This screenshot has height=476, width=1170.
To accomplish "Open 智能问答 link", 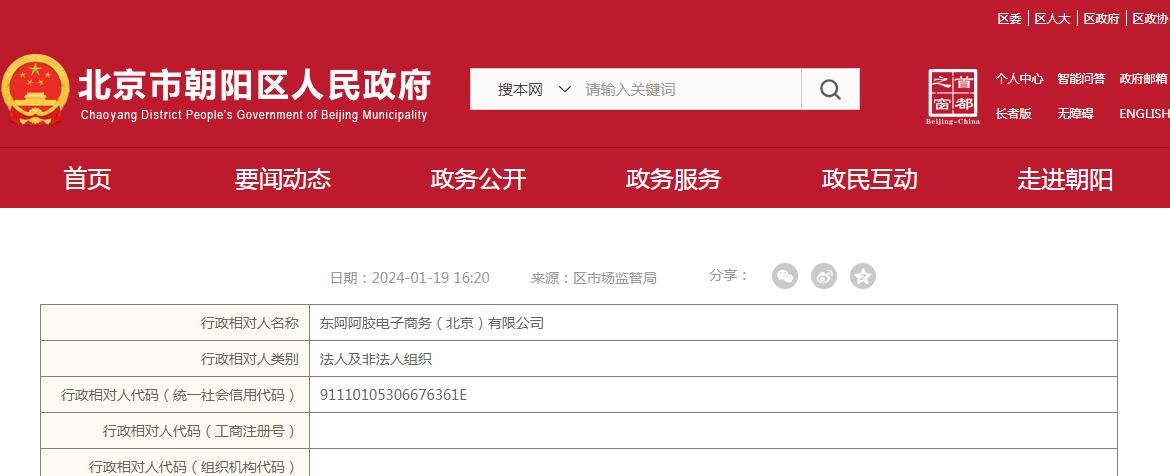I will 1081,78.
